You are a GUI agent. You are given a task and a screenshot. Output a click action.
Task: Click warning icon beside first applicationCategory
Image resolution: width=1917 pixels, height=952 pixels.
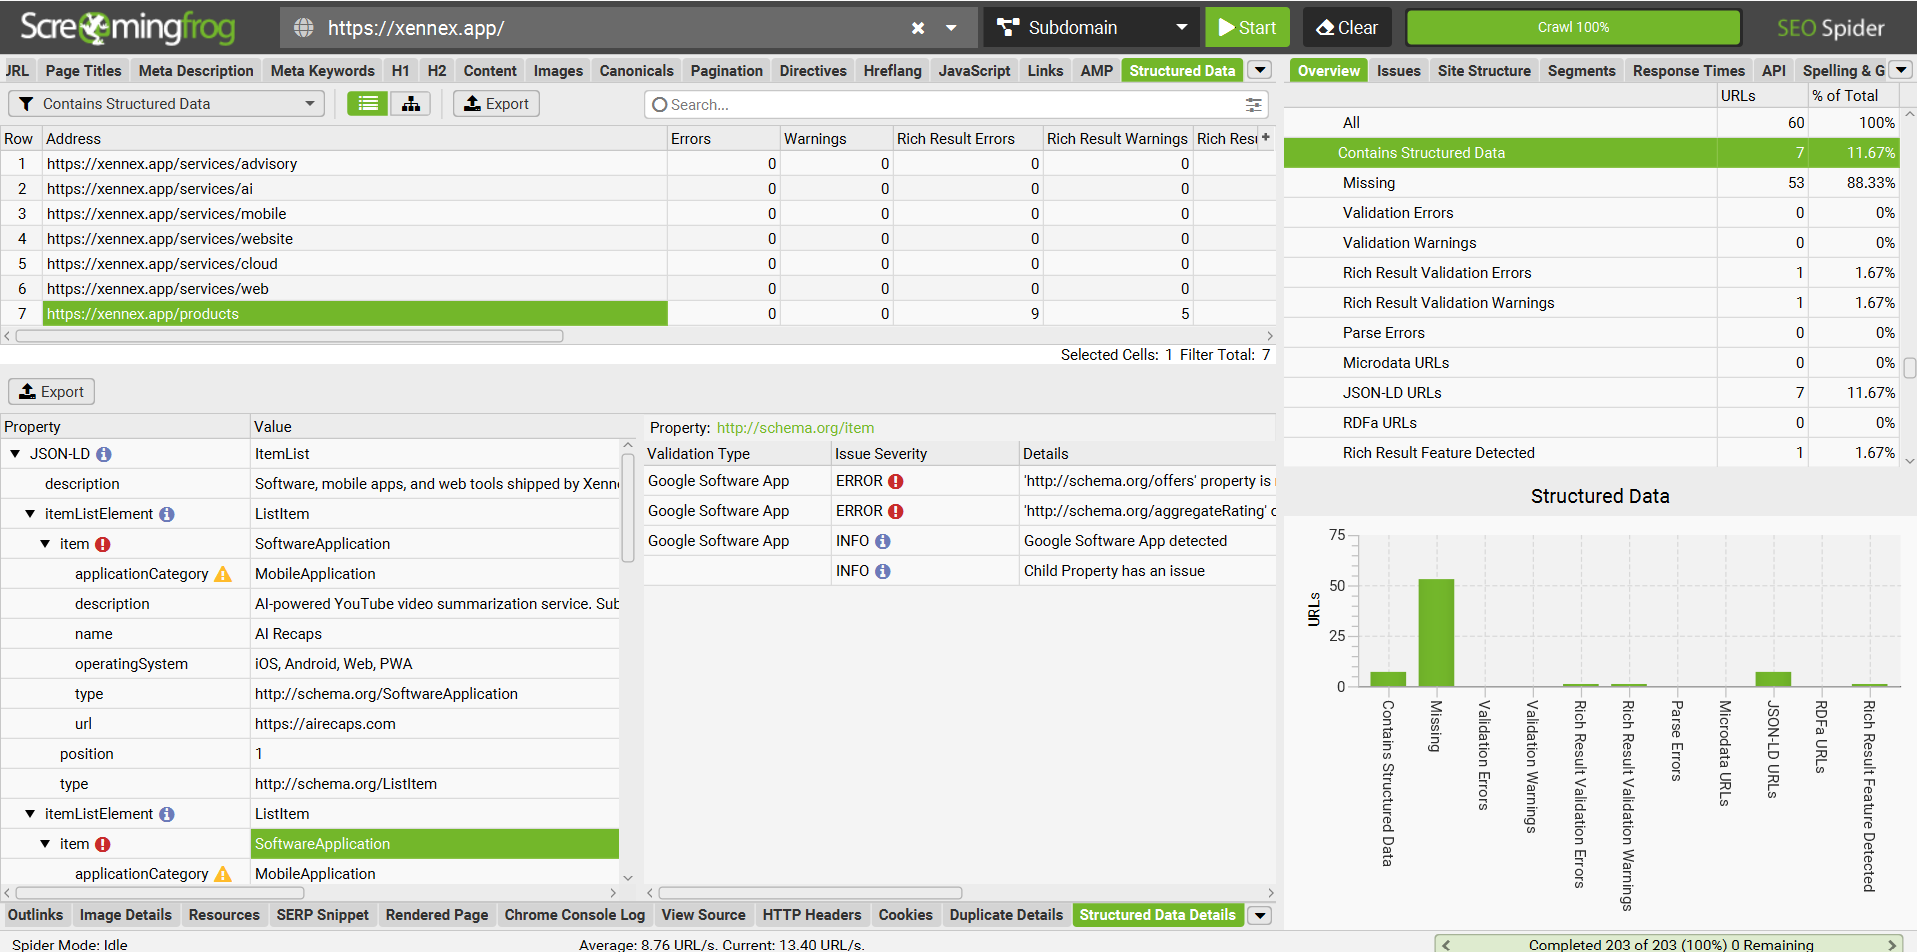coord(223,574)
